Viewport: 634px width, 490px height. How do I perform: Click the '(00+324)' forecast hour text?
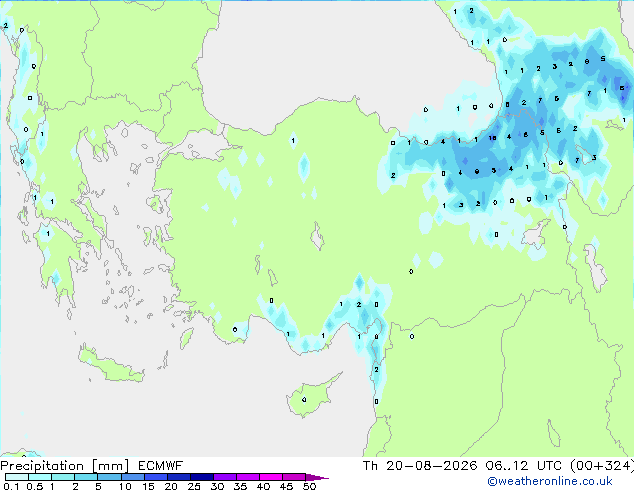point(602,466)
